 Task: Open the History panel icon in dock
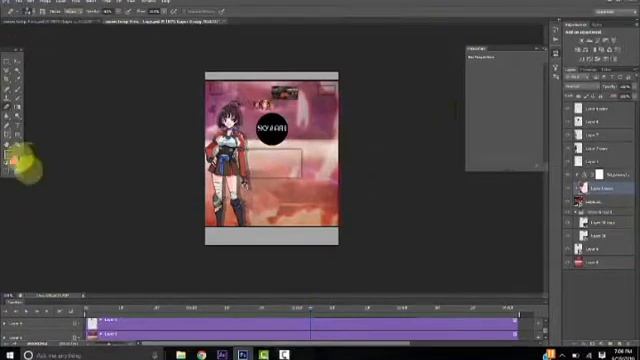pyautogui.click(x=556, y=29)
